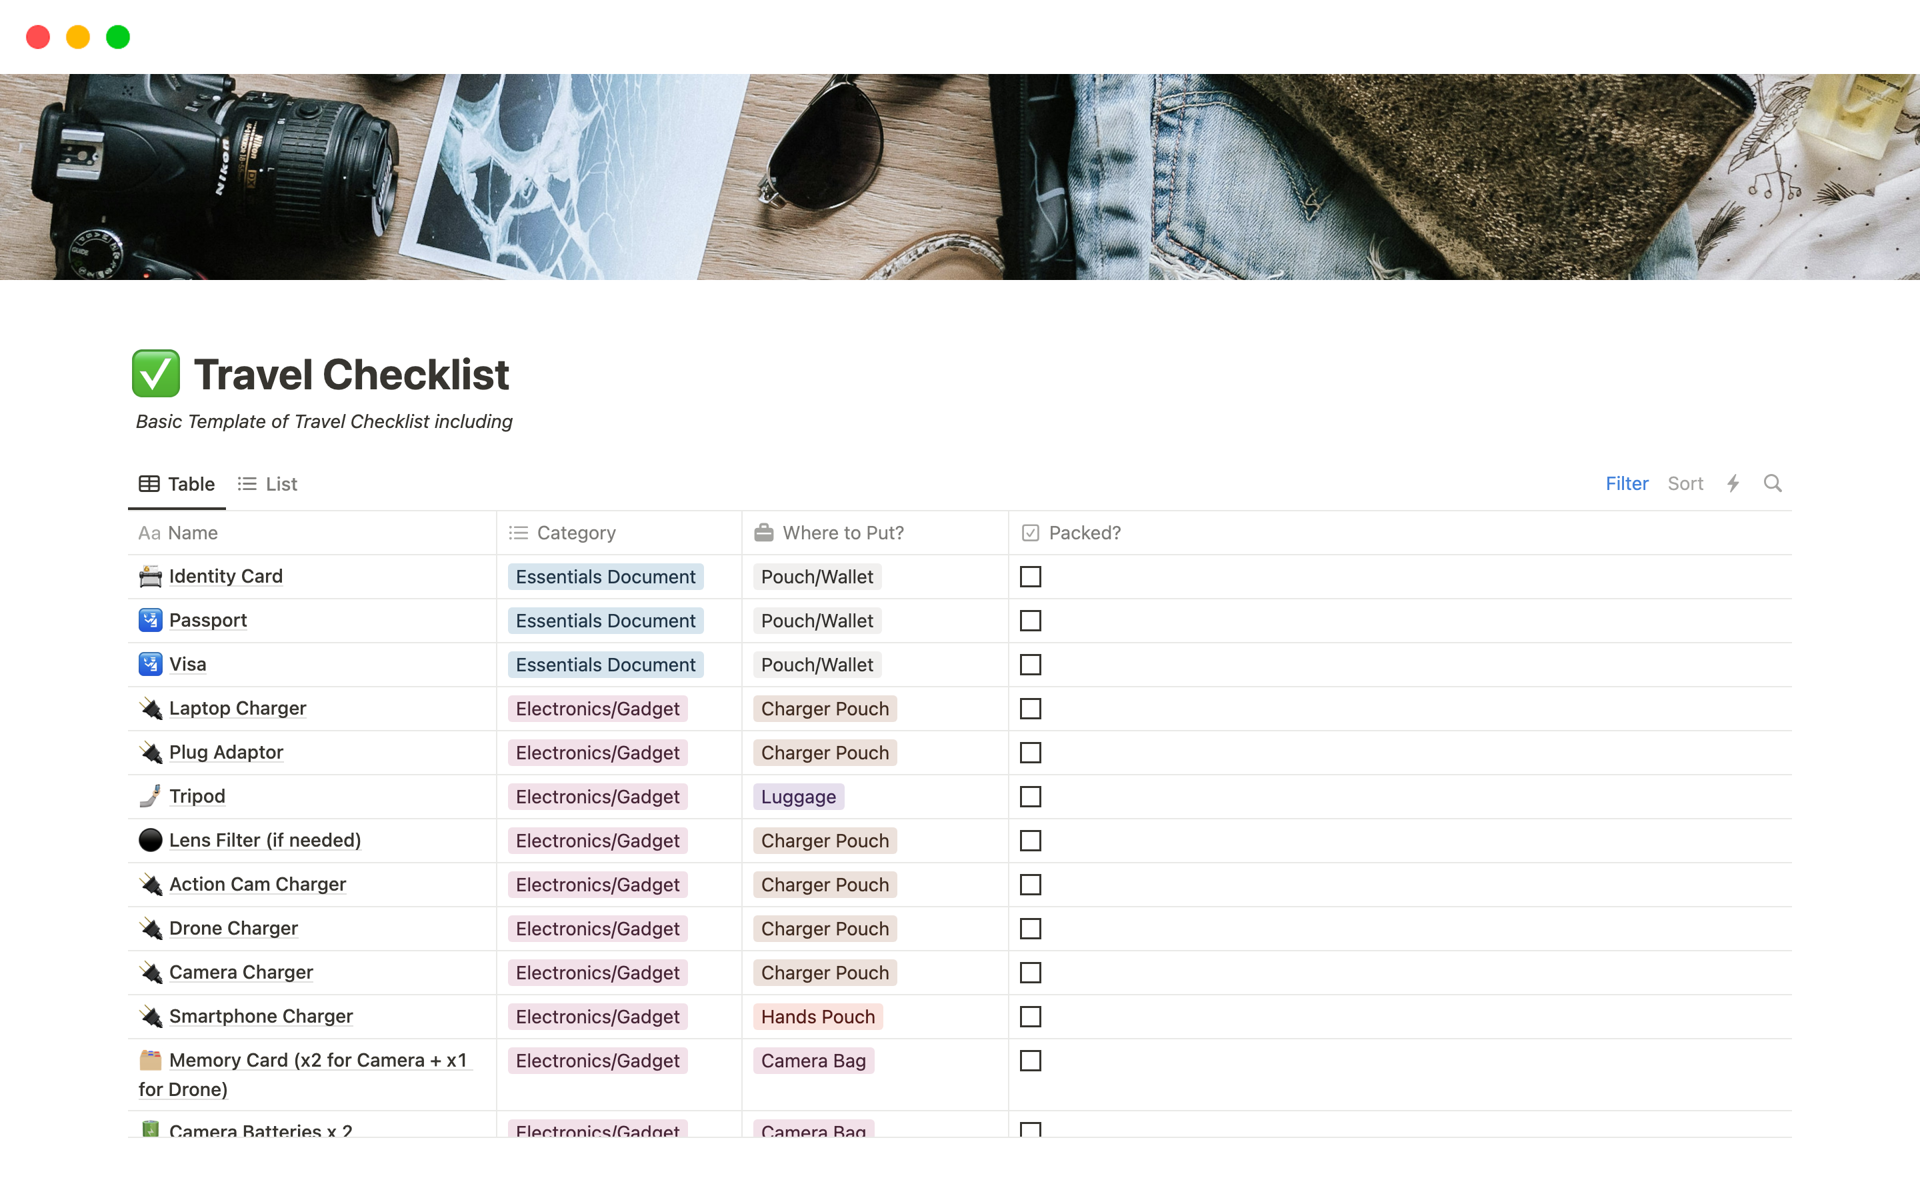This screenshot has width=1920, height=1200.
Task: Toggle Packed checkbox for Laptop Charger
Action: [1030, 708]
